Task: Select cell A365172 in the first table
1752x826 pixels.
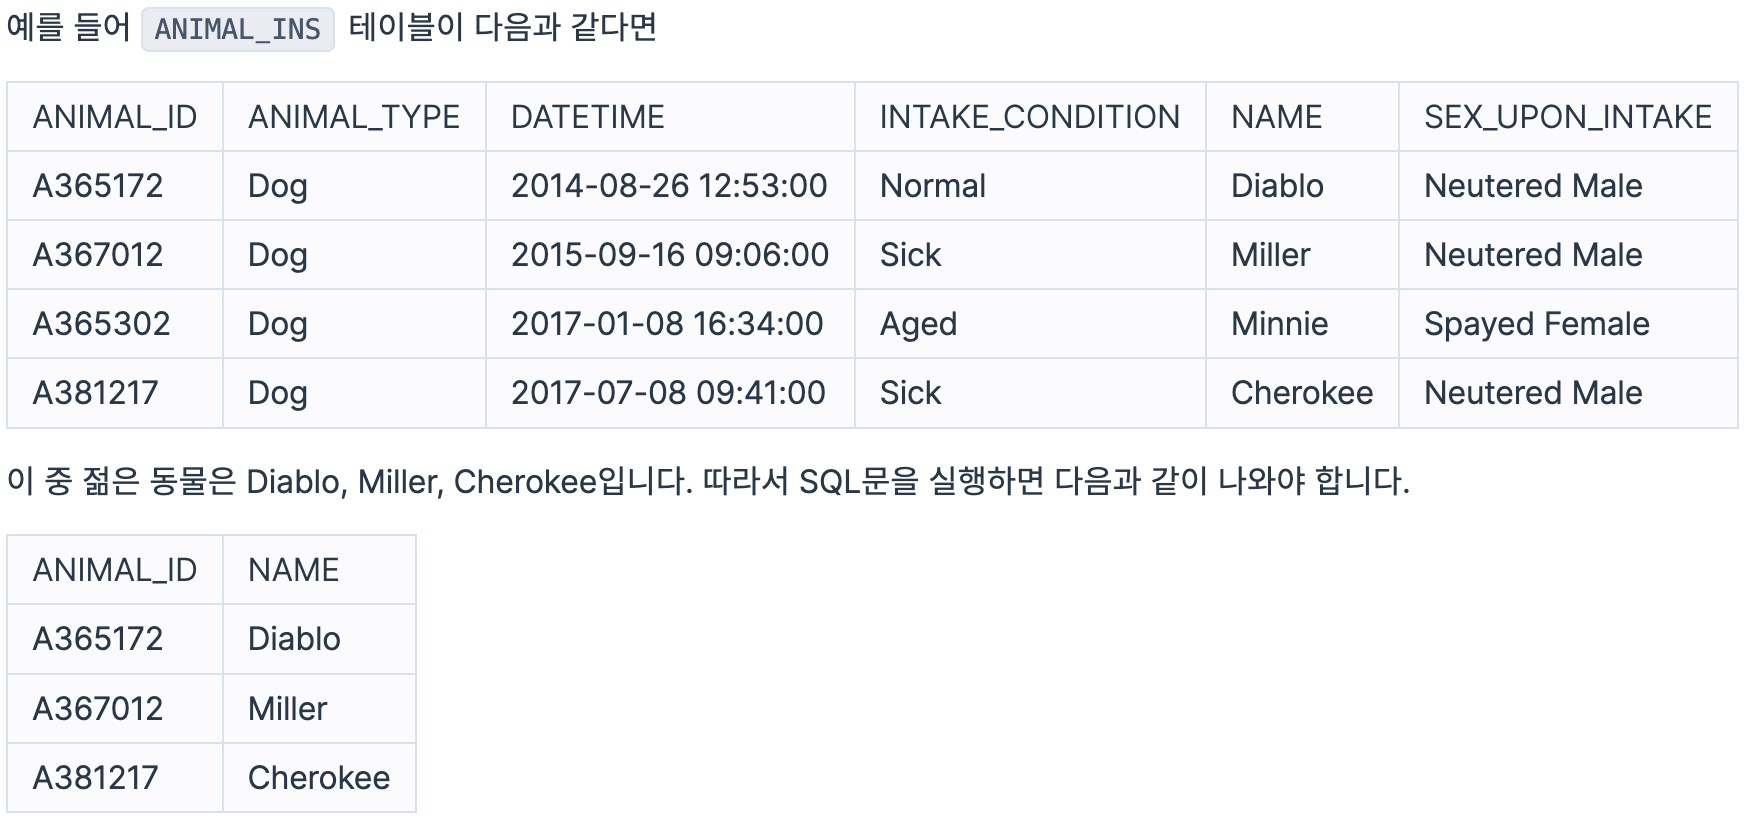Action: (115, 186)
